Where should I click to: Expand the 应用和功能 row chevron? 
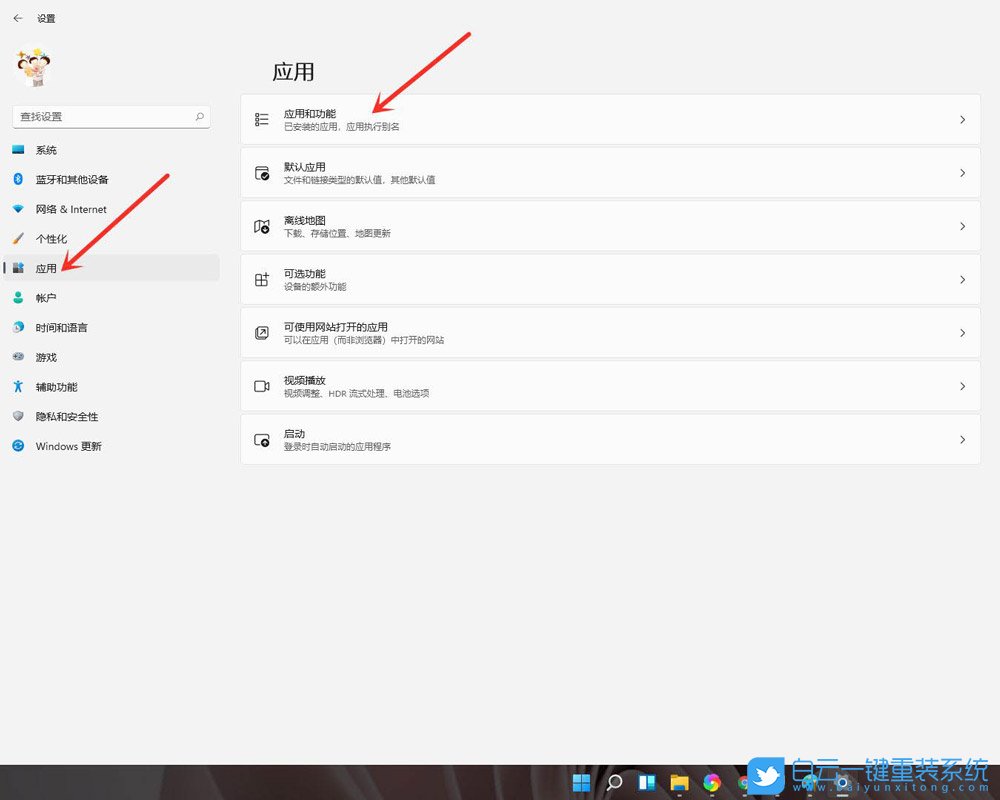click(x=962, y=120)
